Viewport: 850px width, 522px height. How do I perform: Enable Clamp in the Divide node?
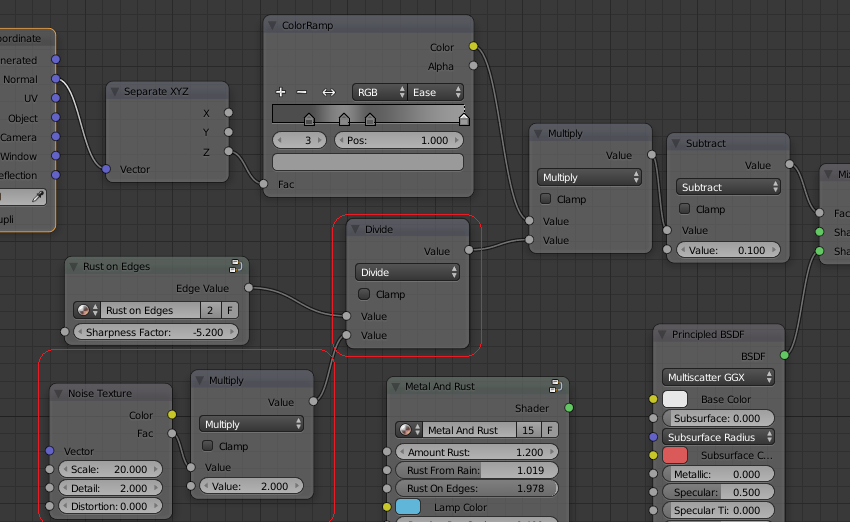tap(364, 294)
